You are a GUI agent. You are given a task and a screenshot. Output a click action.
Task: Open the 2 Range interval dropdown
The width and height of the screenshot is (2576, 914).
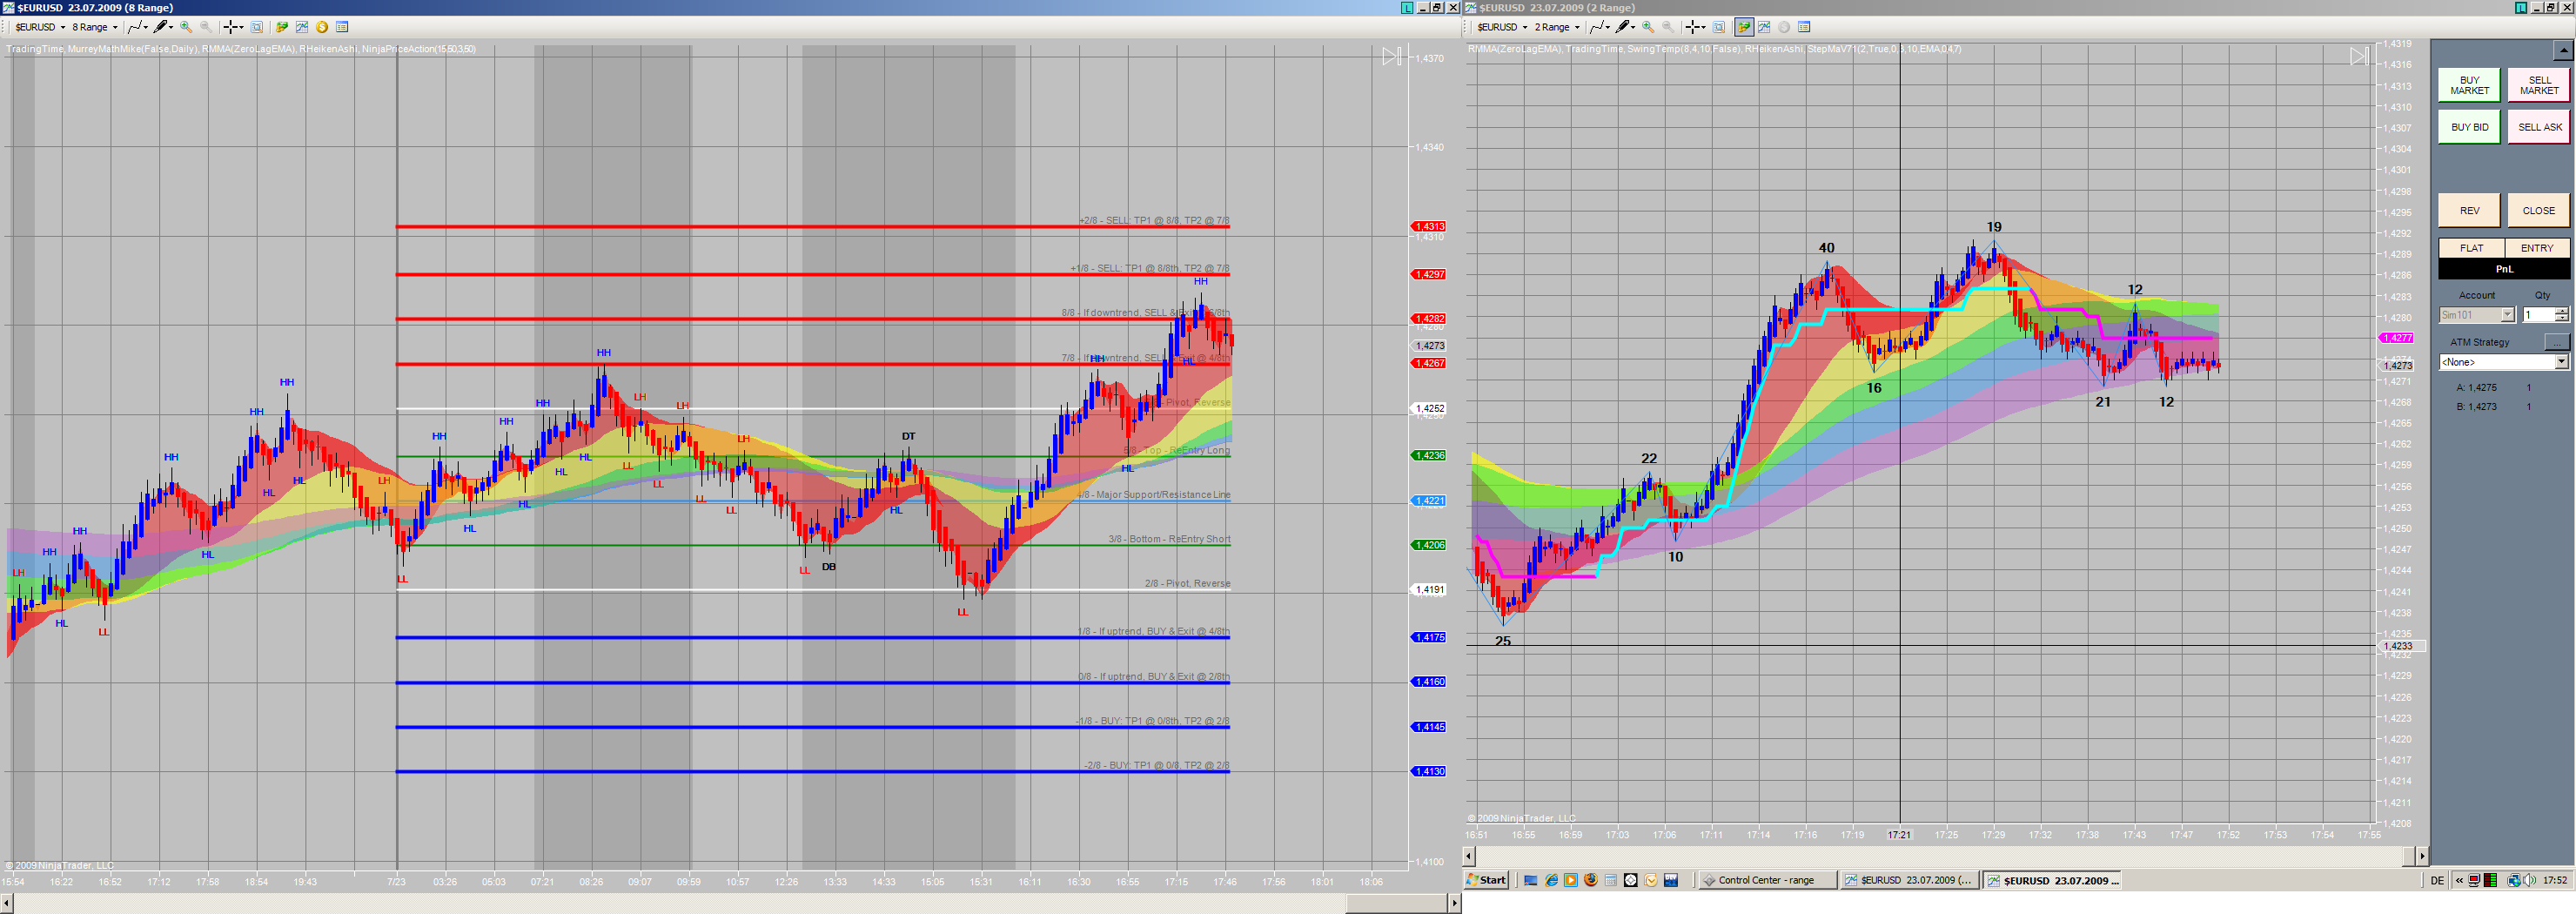1557,27
